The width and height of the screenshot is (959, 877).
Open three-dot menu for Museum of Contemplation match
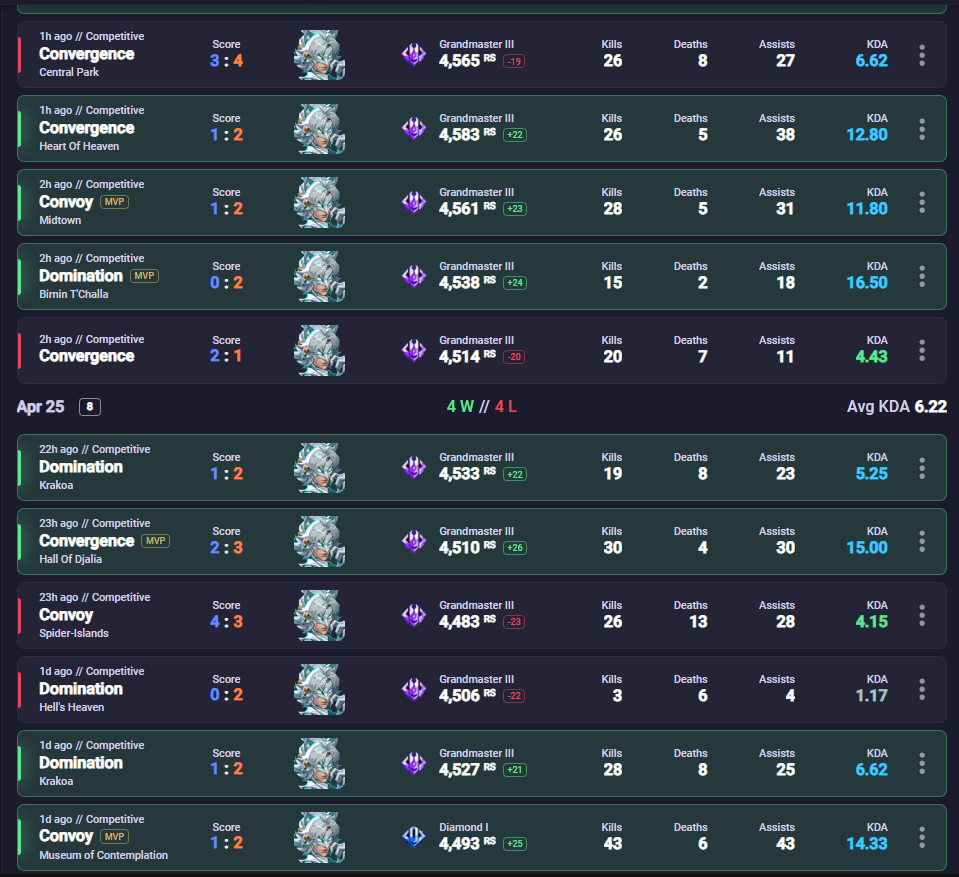(922, 838)
